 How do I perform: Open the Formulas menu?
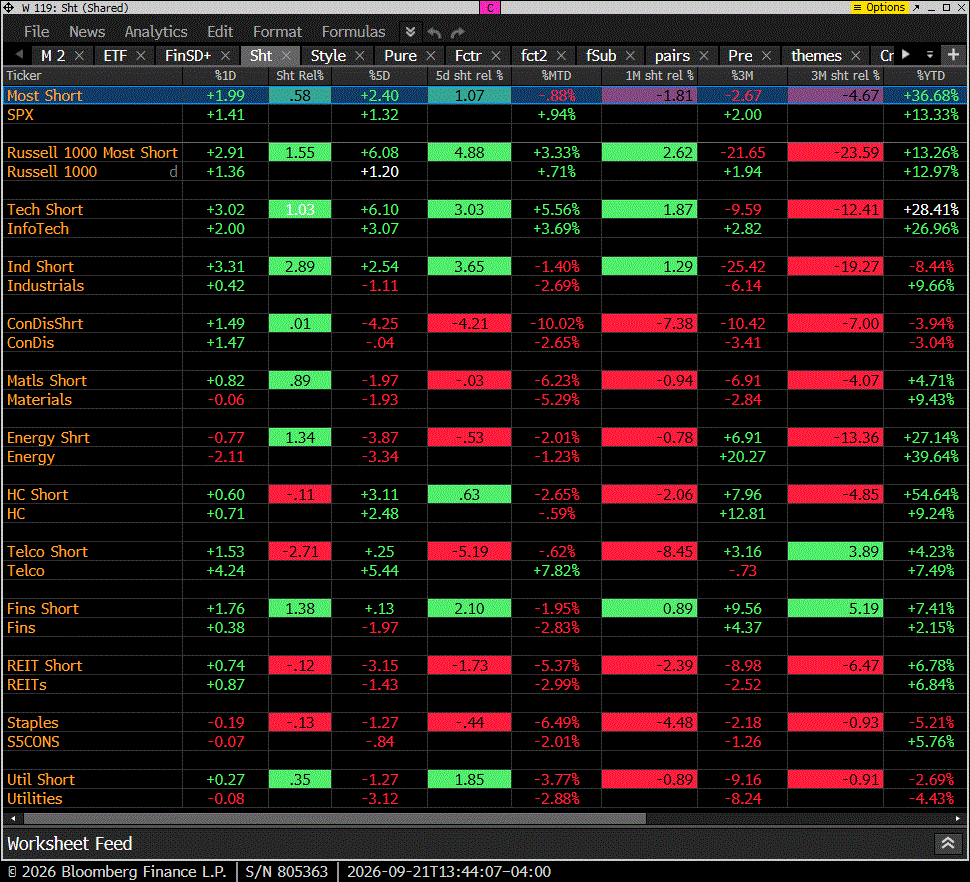[x=353, y=32]
